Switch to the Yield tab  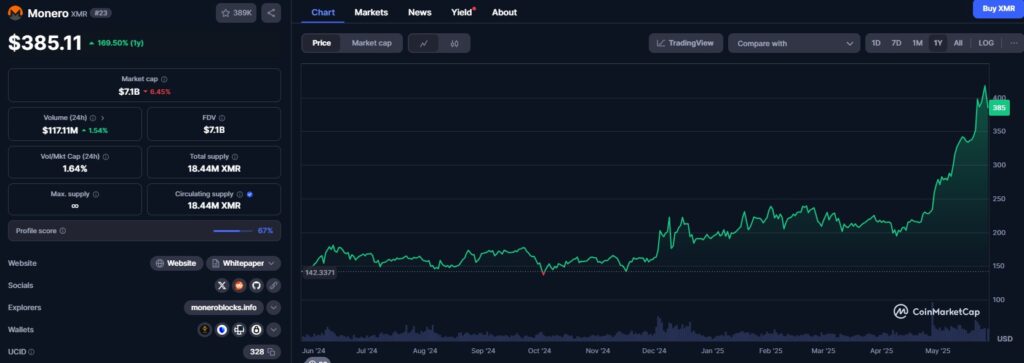pyautogui.click(x=462, y=12)
